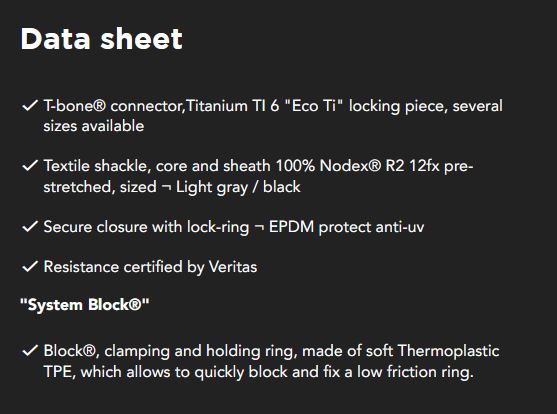Click the checkmark beside Textile shackle line
The width and height of the screenshot is (557, 414).
point(30,166)
